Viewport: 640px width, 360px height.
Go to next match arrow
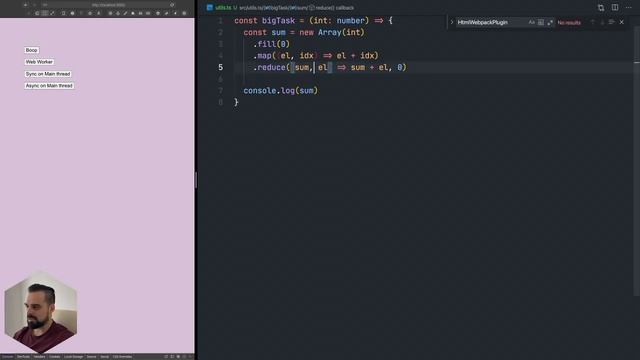click(602, 22)
